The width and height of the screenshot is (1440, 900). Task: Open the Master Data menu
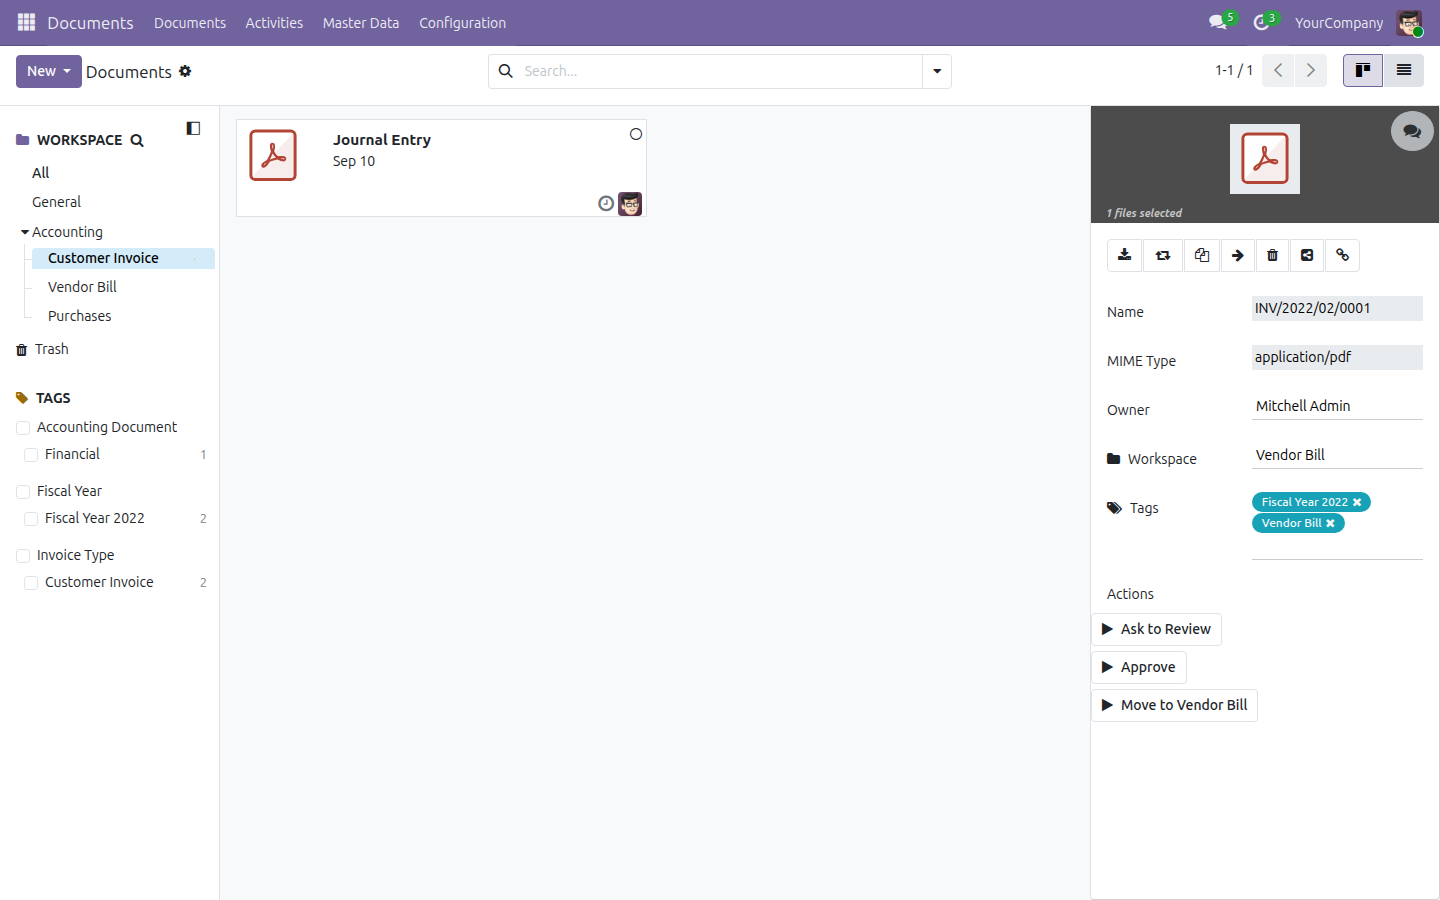(x=361, y=22)
